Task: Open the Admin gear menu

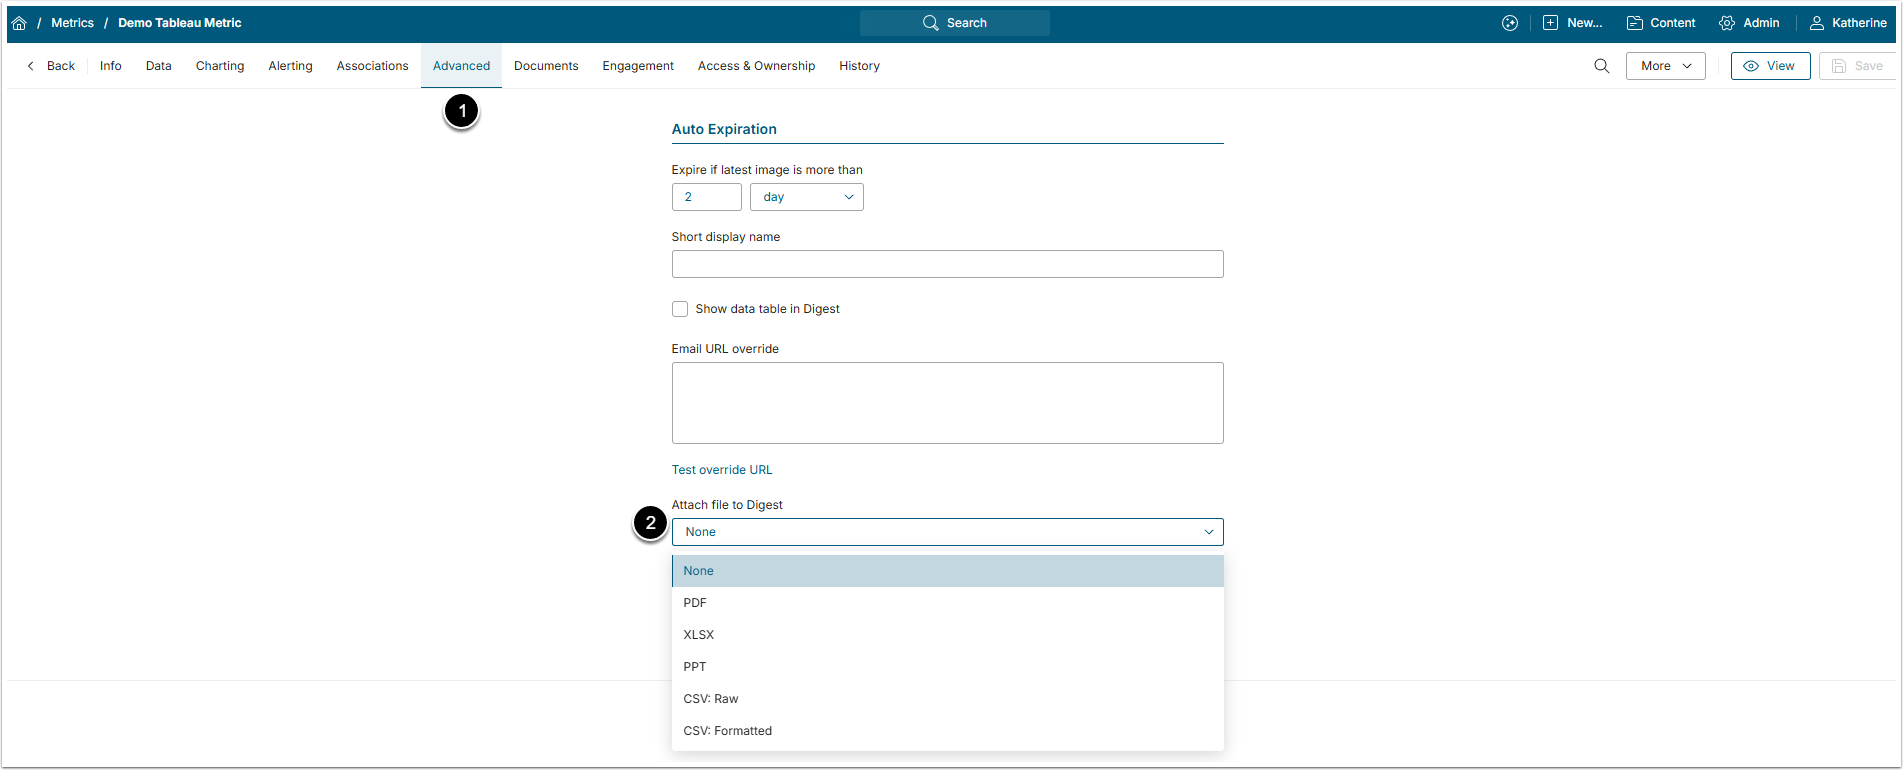Action: pos(1748,23)
